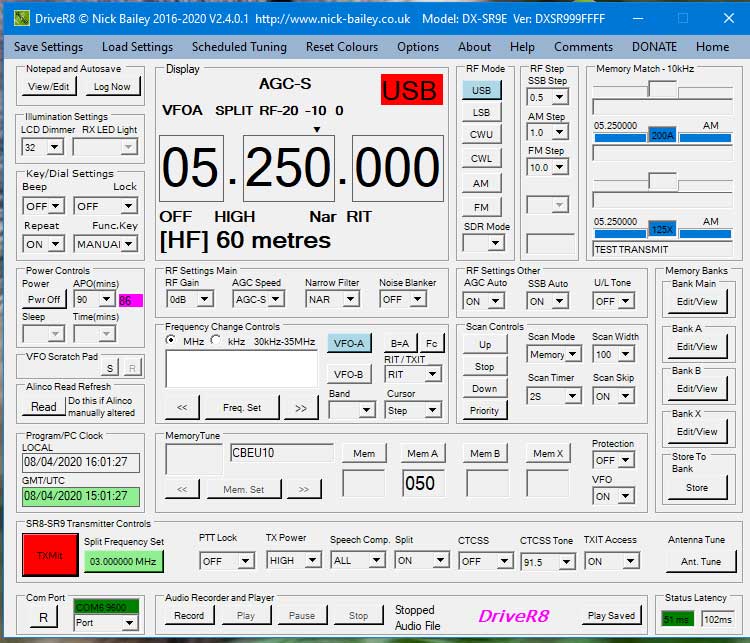Click the audio Record button
Viewport: 750px width, 643px height.
click(x=189, y=615)
